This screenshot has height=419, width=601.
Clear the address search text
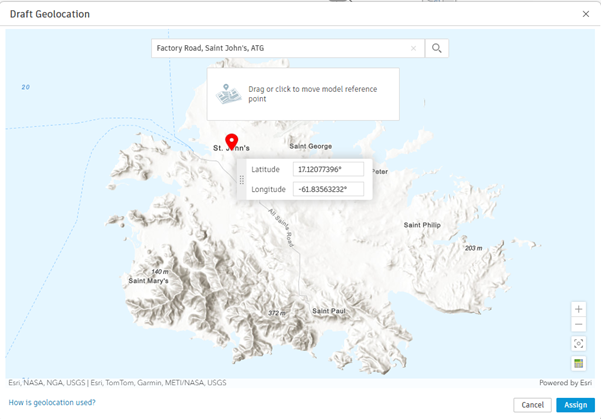coord(413,48)
